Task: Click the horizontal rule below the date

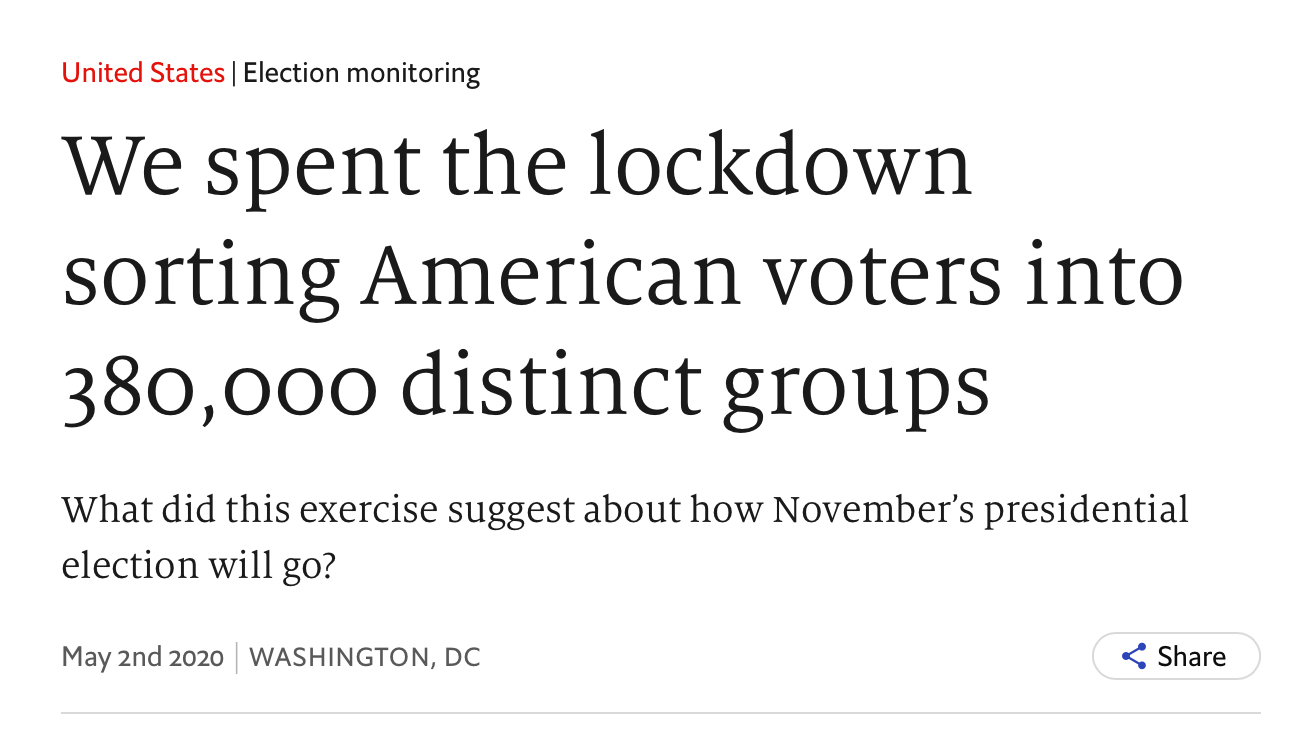Action: coord(660,713)
